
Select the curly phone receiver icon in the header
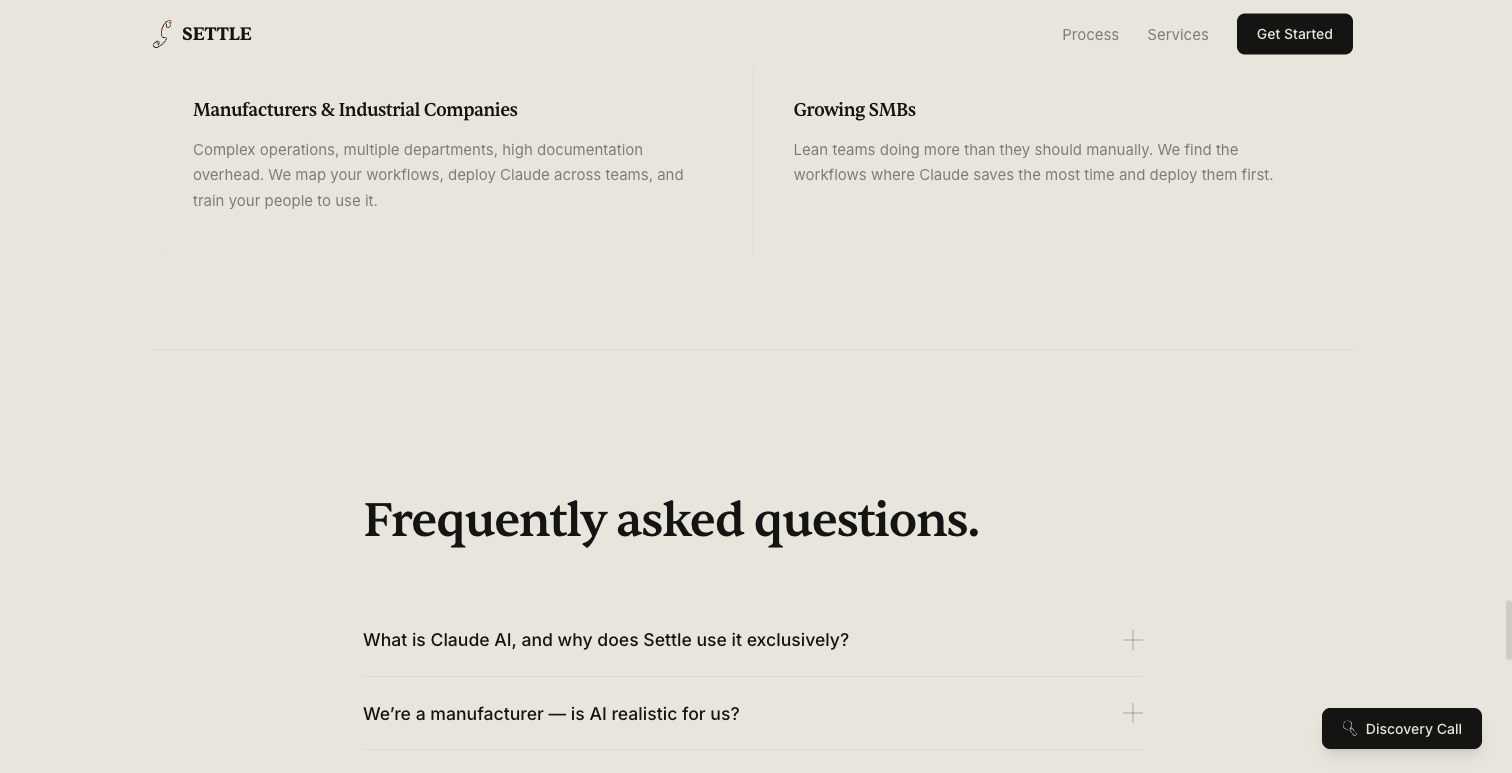pos(163,33)
